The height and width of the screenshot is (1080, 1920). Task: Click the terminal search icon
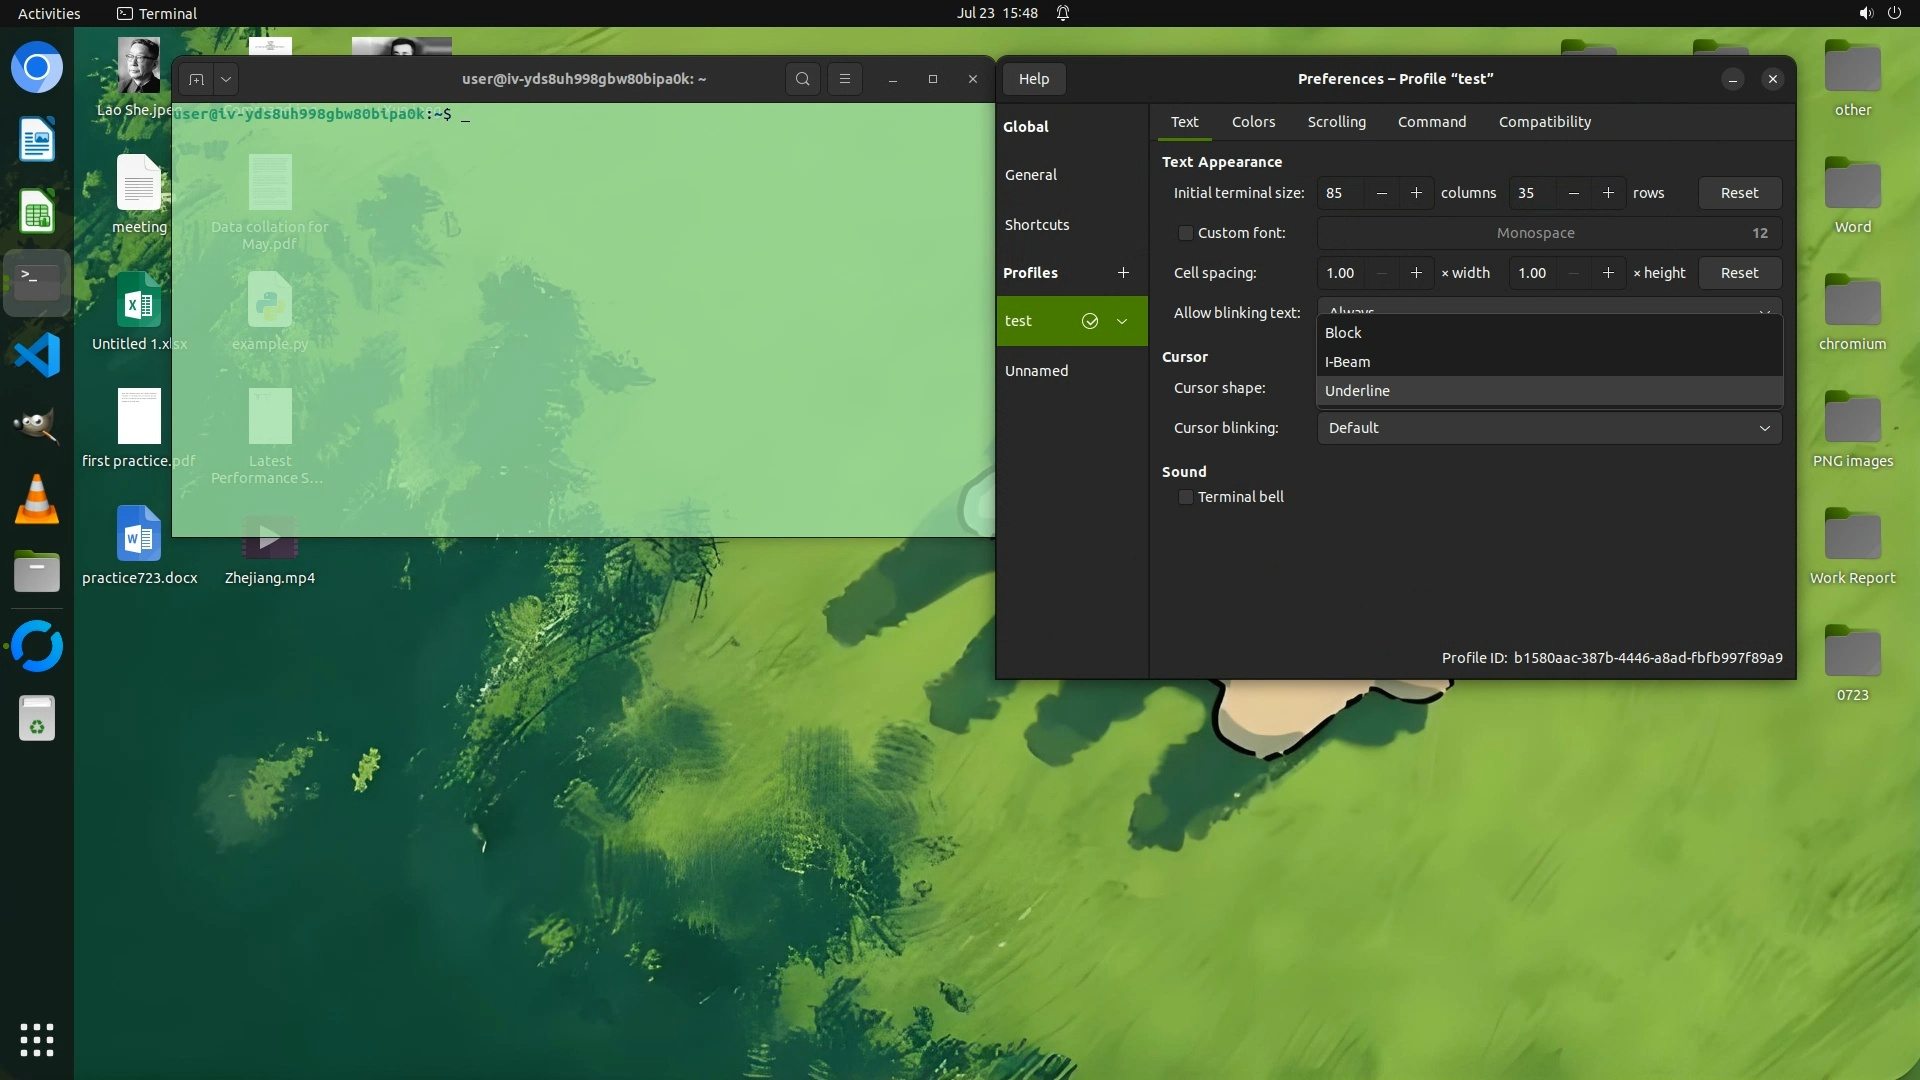pos(802,79)
